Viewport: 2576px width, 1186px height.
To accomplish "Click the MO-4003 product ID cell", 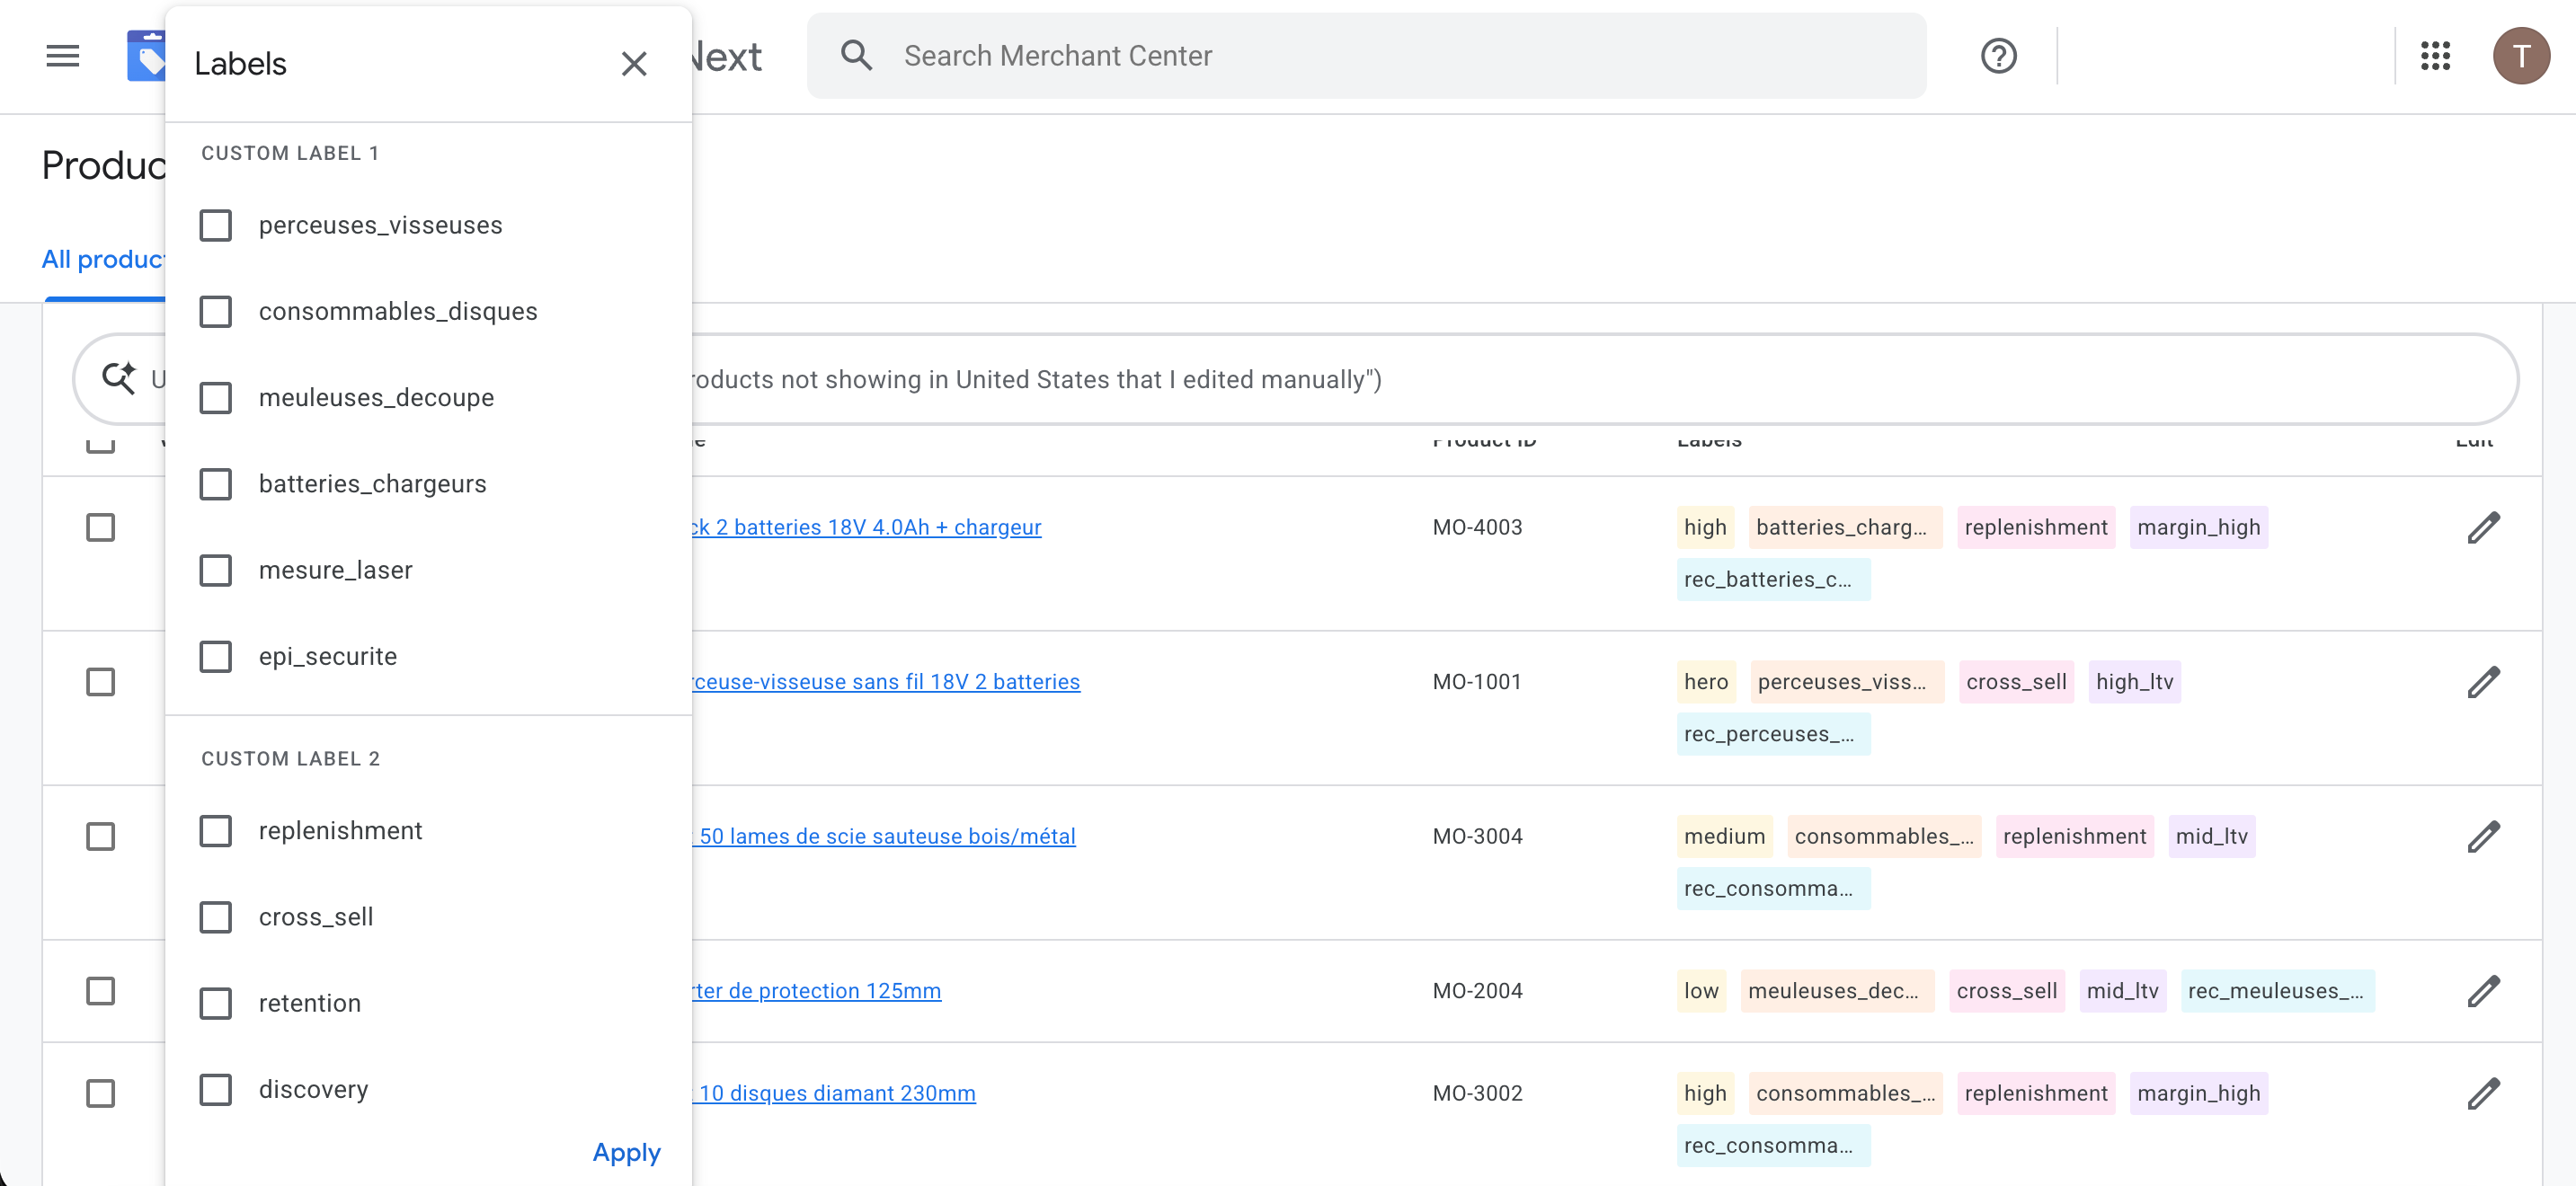I will pyautogui.click(x=1477, y=527).
